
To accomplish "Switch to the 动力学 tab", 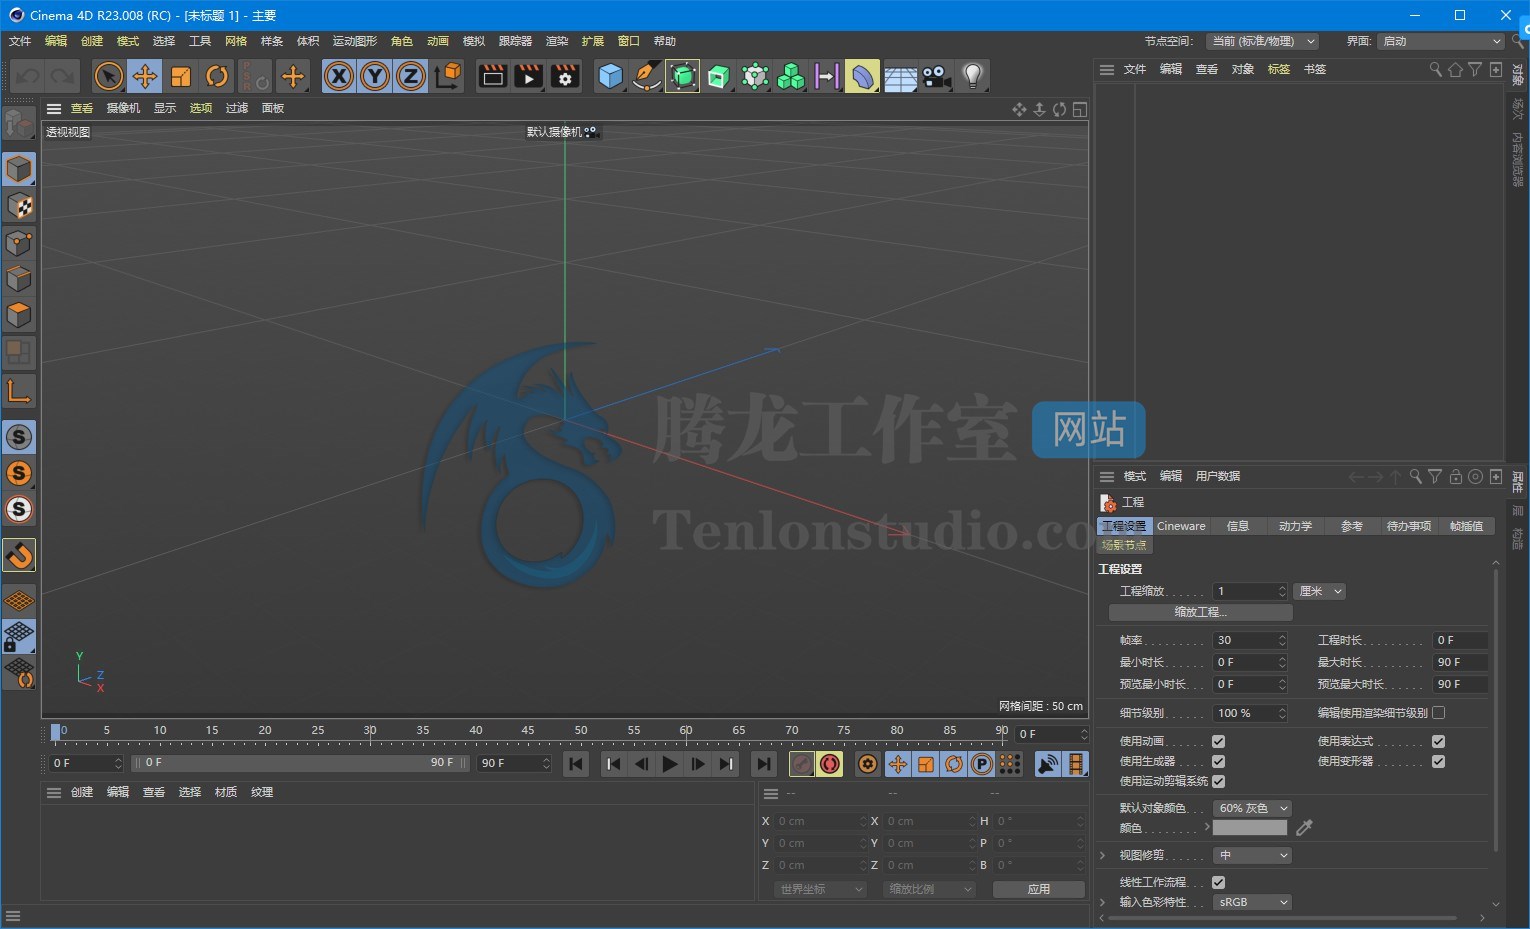I will tap(1295, 526).
